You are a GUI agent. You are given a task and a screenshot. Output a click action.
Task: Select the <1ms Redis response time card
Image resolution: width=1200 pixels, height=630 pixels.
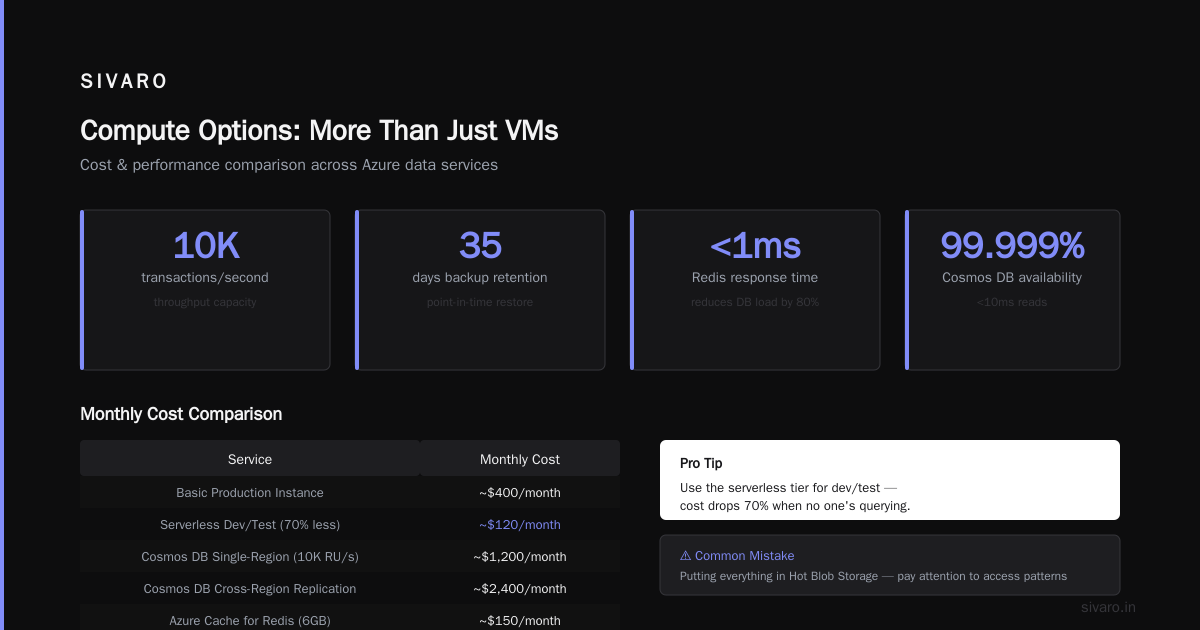(755, 290)
